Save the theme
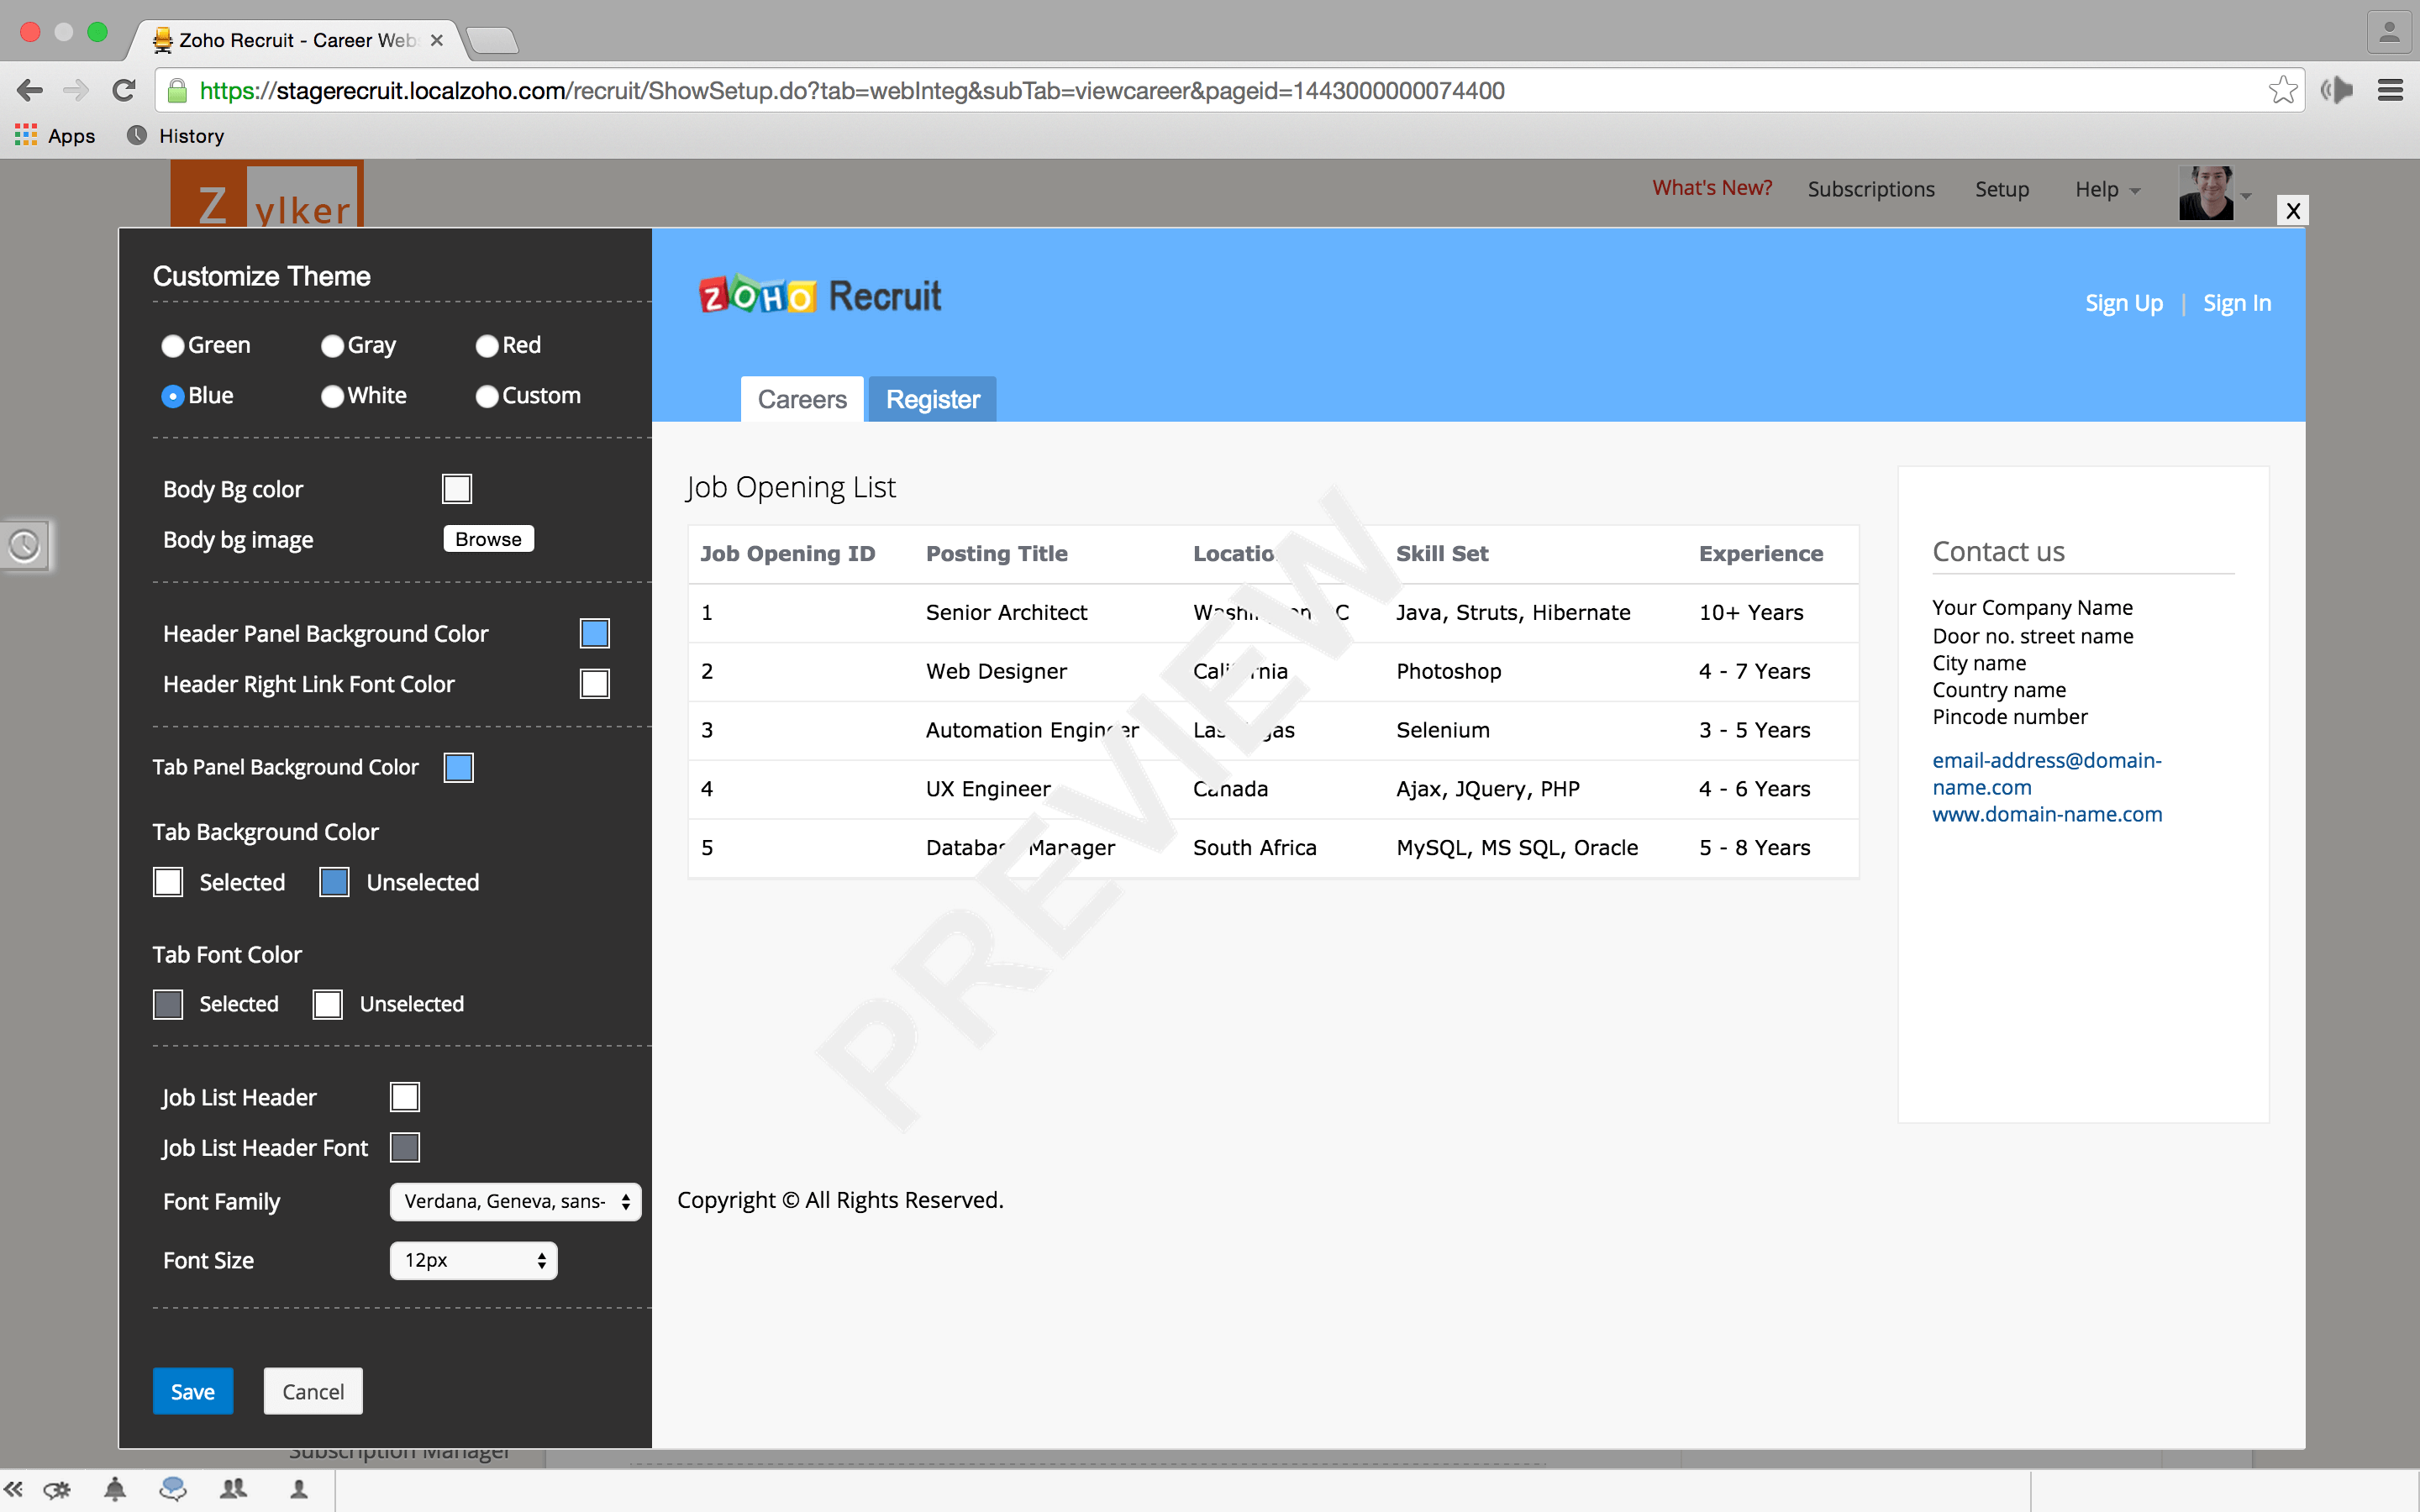 (x=193, y=1391)
